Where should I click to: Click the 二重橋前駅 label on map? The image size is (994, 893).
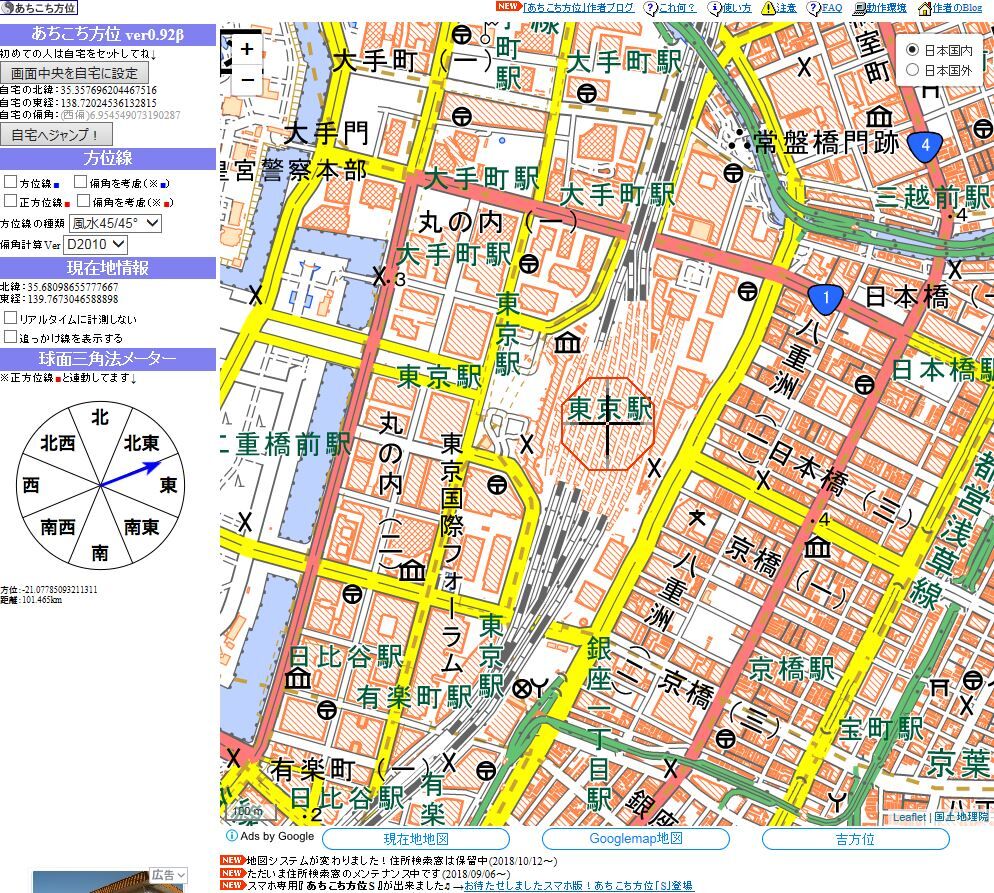tap(285, 444)
